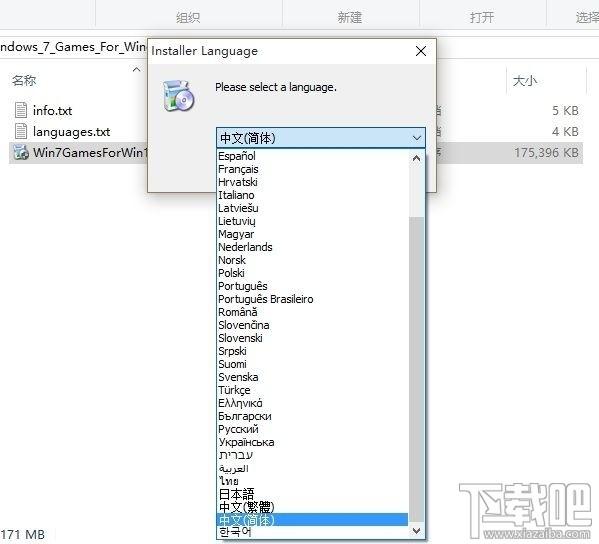
Task: Sort files by the 大小 column header
Action: [525, 81]
